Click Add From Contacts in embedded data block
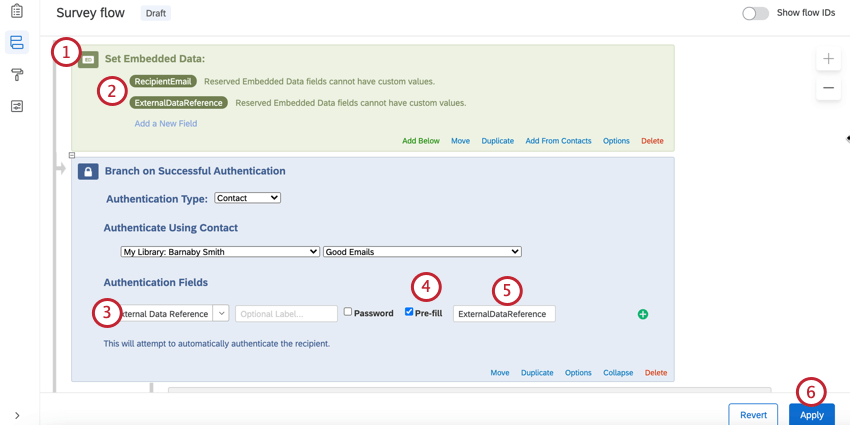850x425 pixels. [x=558, y=141]
